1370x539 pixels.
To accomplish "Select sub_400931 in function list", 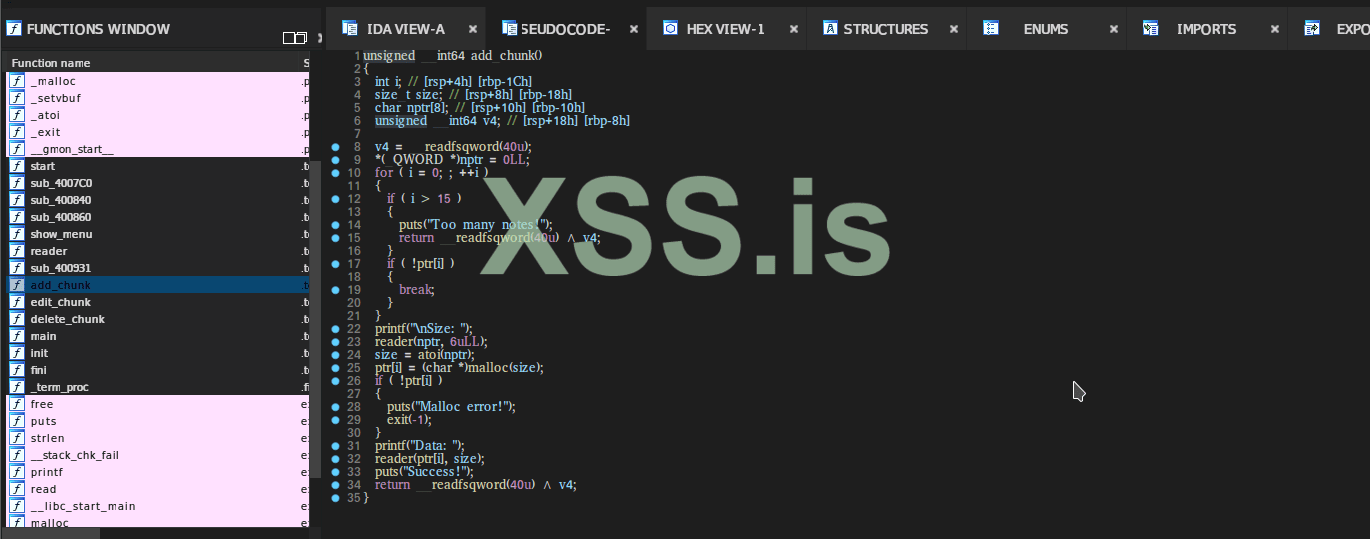I will [x=158, y=268].
